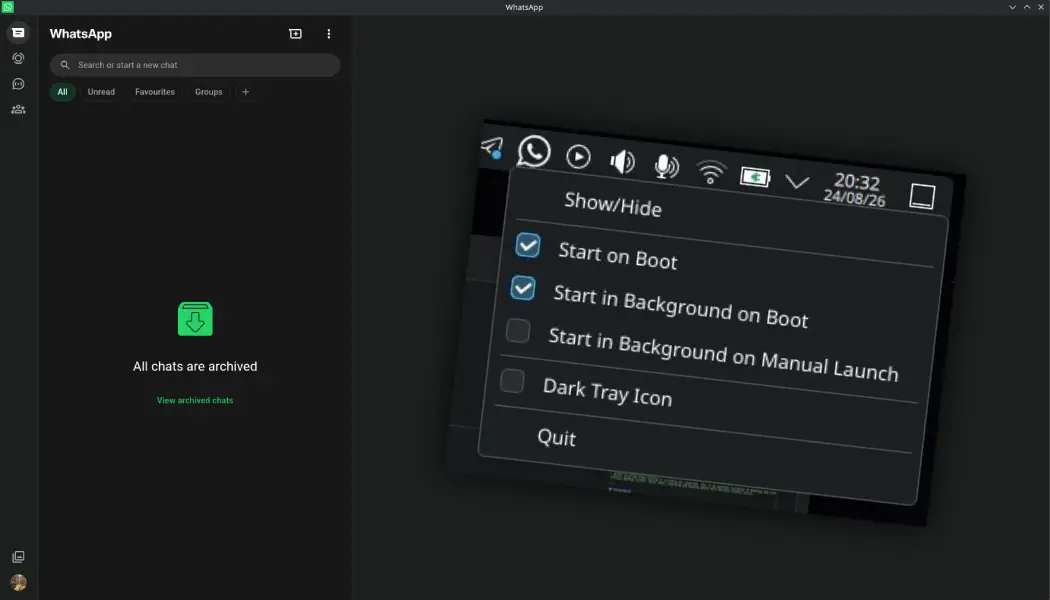Select the Unread chat filter
This screenshot has width=1050, height=600.
(x=101, y=92)
